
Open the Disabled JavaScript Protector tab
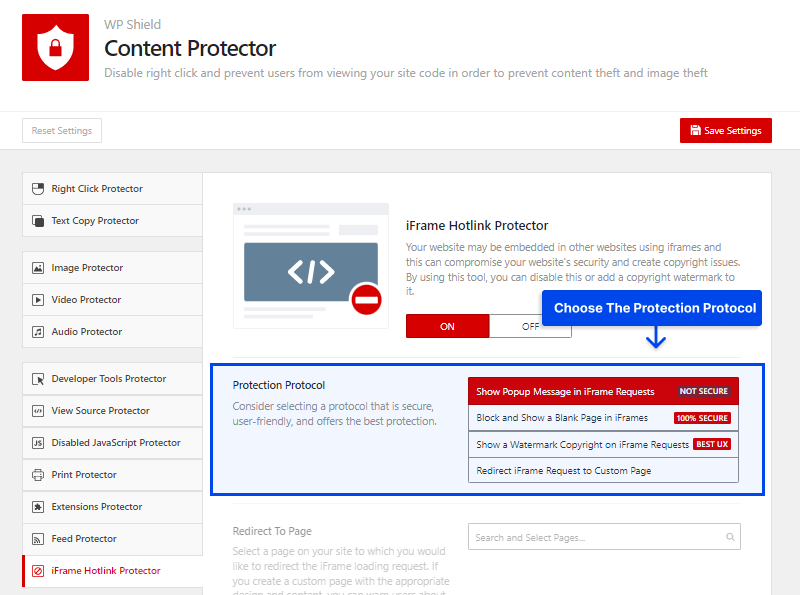[x=112, y=443]
